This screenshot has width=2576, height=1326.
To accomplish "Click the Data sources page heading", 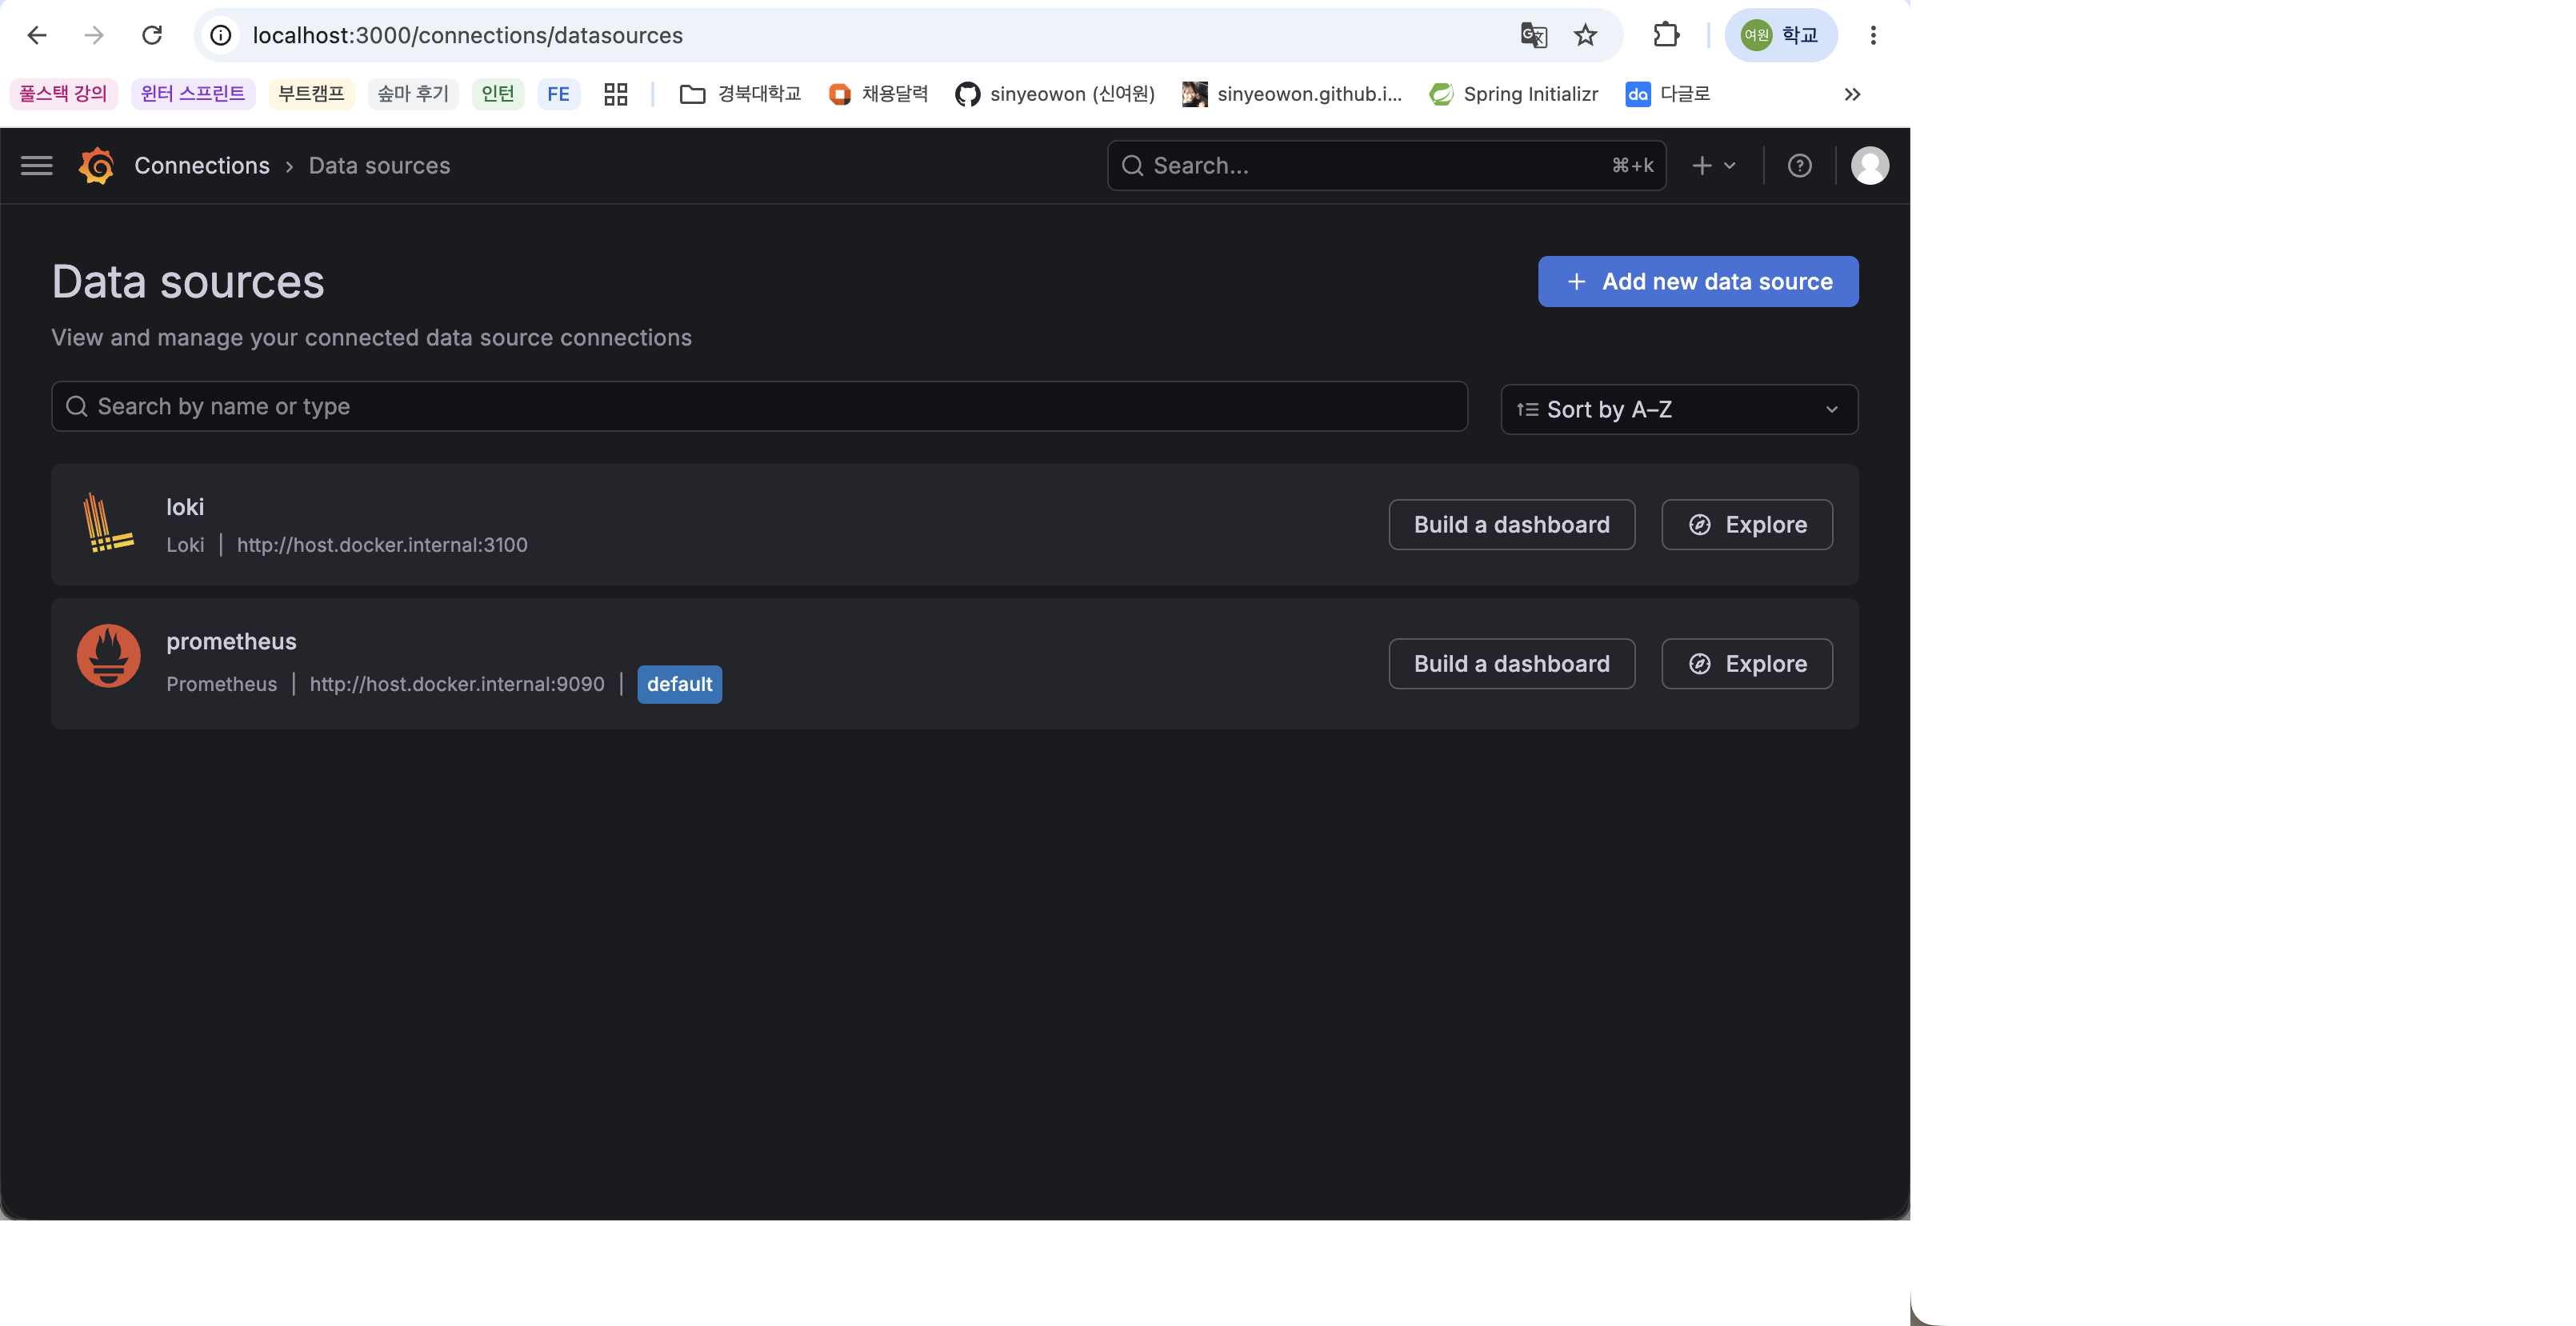I will point(188,282).
